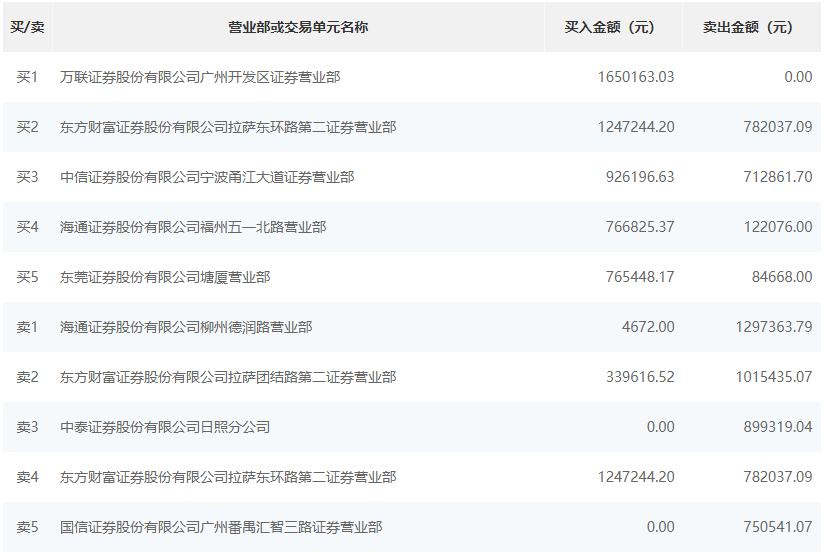Select 东方财富证券拉萨东环路第二证券营业部 in row 买2
The height and width of the screenshot is (556, 824).
[x=228, y=127]
